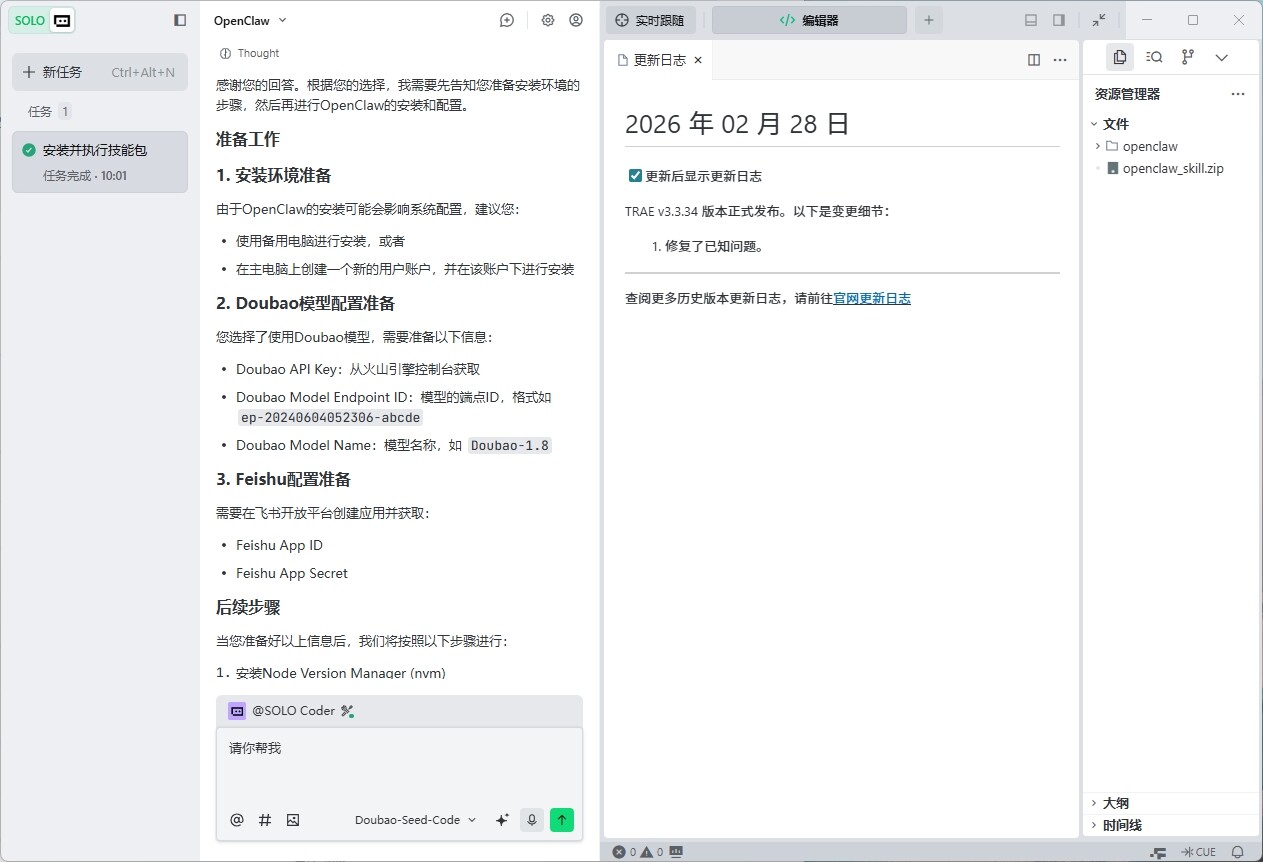Open the 官网更新日志 link
The image size is (1263, 862).
point(872,298)
